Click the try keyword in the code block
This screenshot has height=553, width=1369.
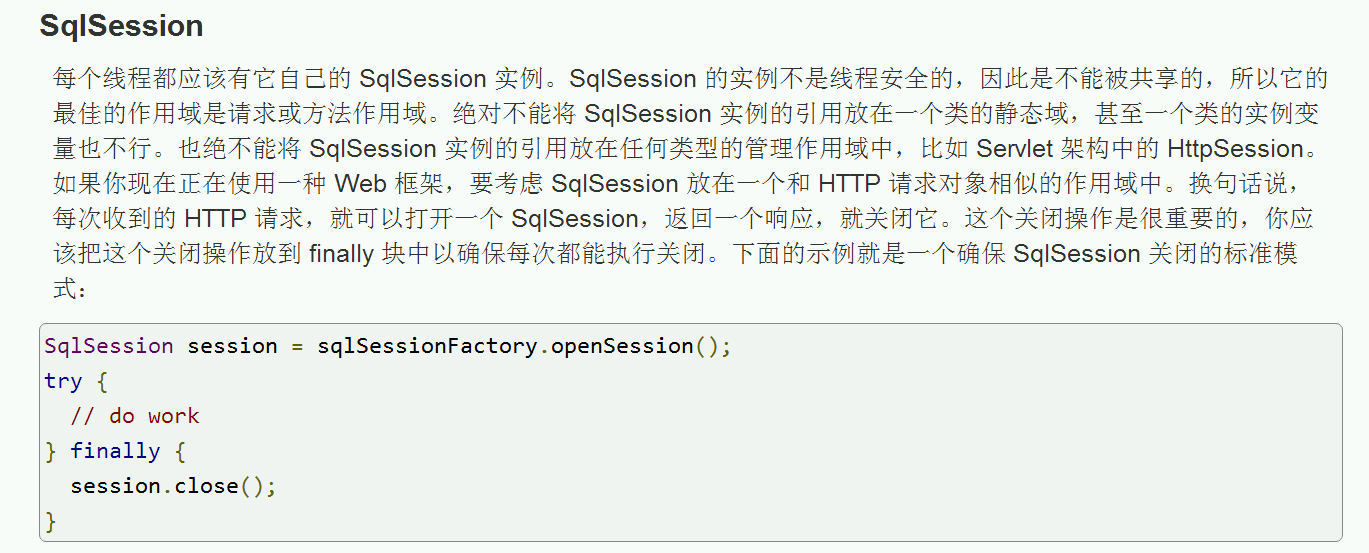pyautogui.click(x=63, y=381)
